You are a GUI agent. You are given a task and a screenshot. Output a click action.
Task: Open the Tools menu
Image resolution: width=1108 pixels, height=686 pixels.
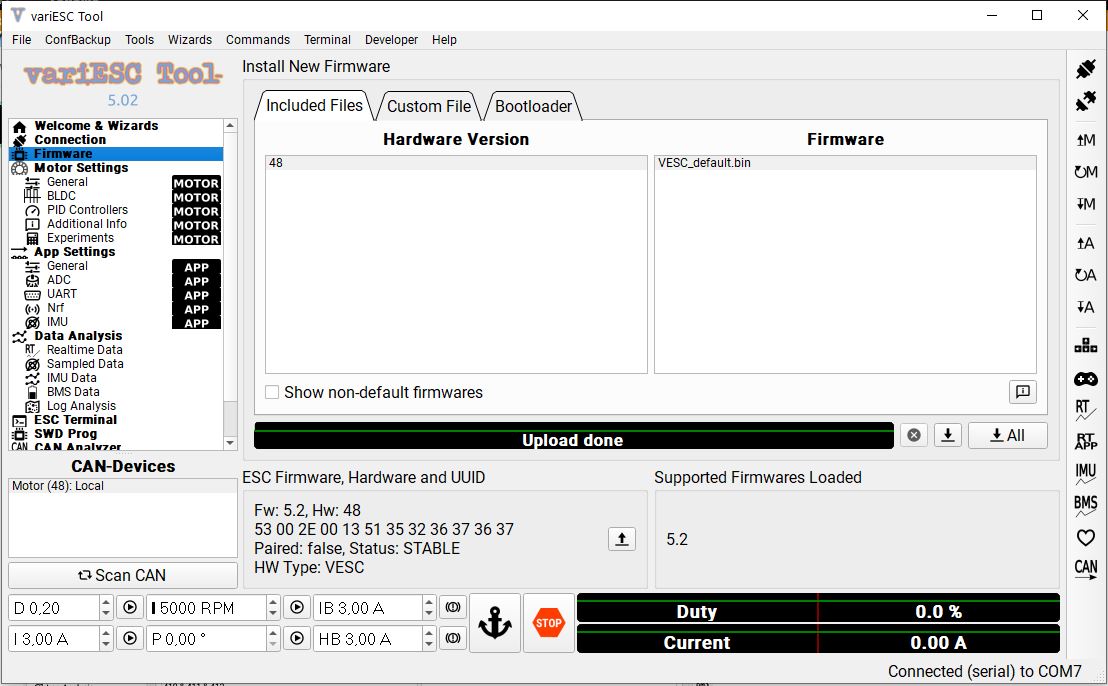click(139, 40)
